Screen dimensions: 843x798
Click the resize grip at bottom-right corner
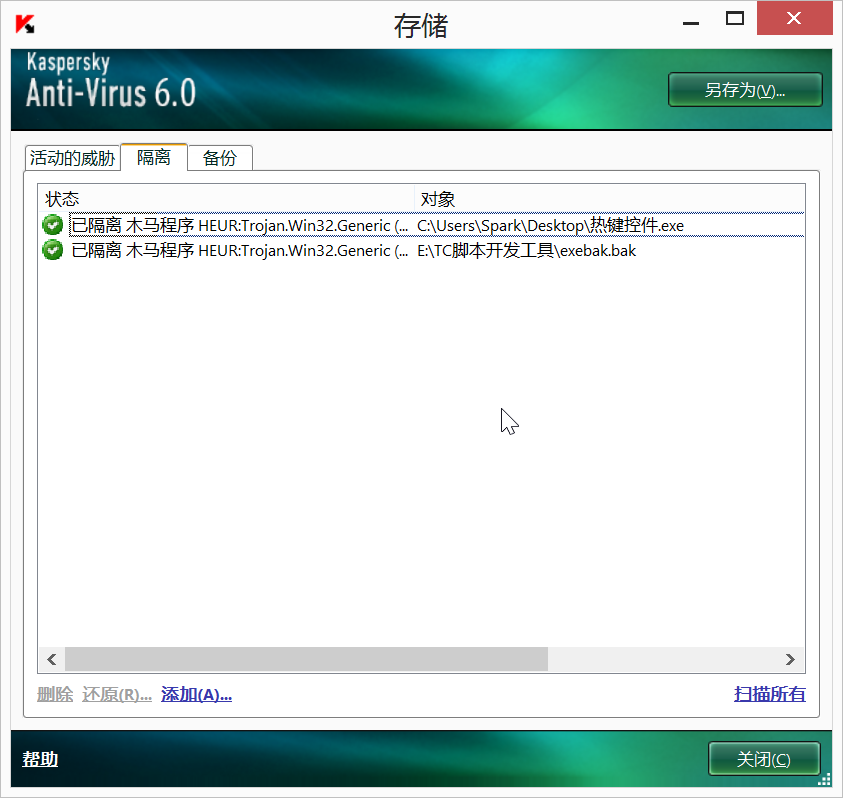pyautogui.click(x=824, y=780)
